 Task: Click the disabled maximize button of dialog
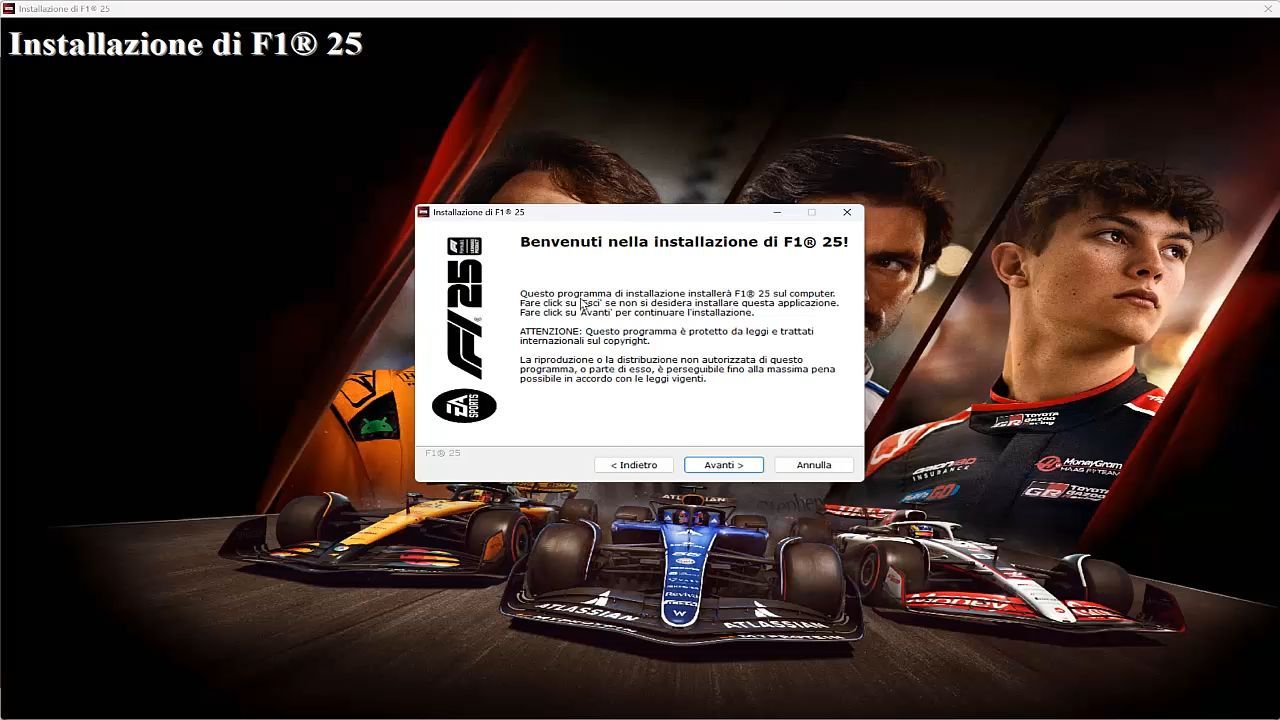(x=812, y=212)
